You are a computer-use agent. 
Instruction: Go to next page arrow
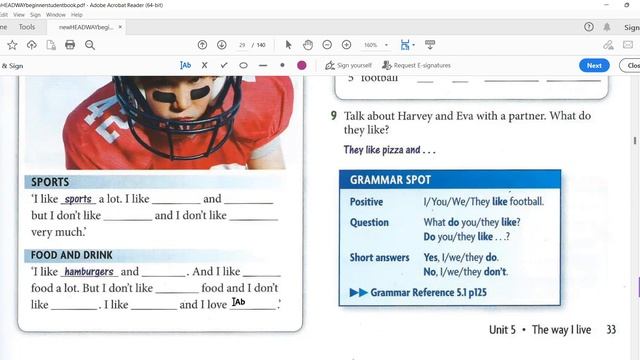click(222, 45)
